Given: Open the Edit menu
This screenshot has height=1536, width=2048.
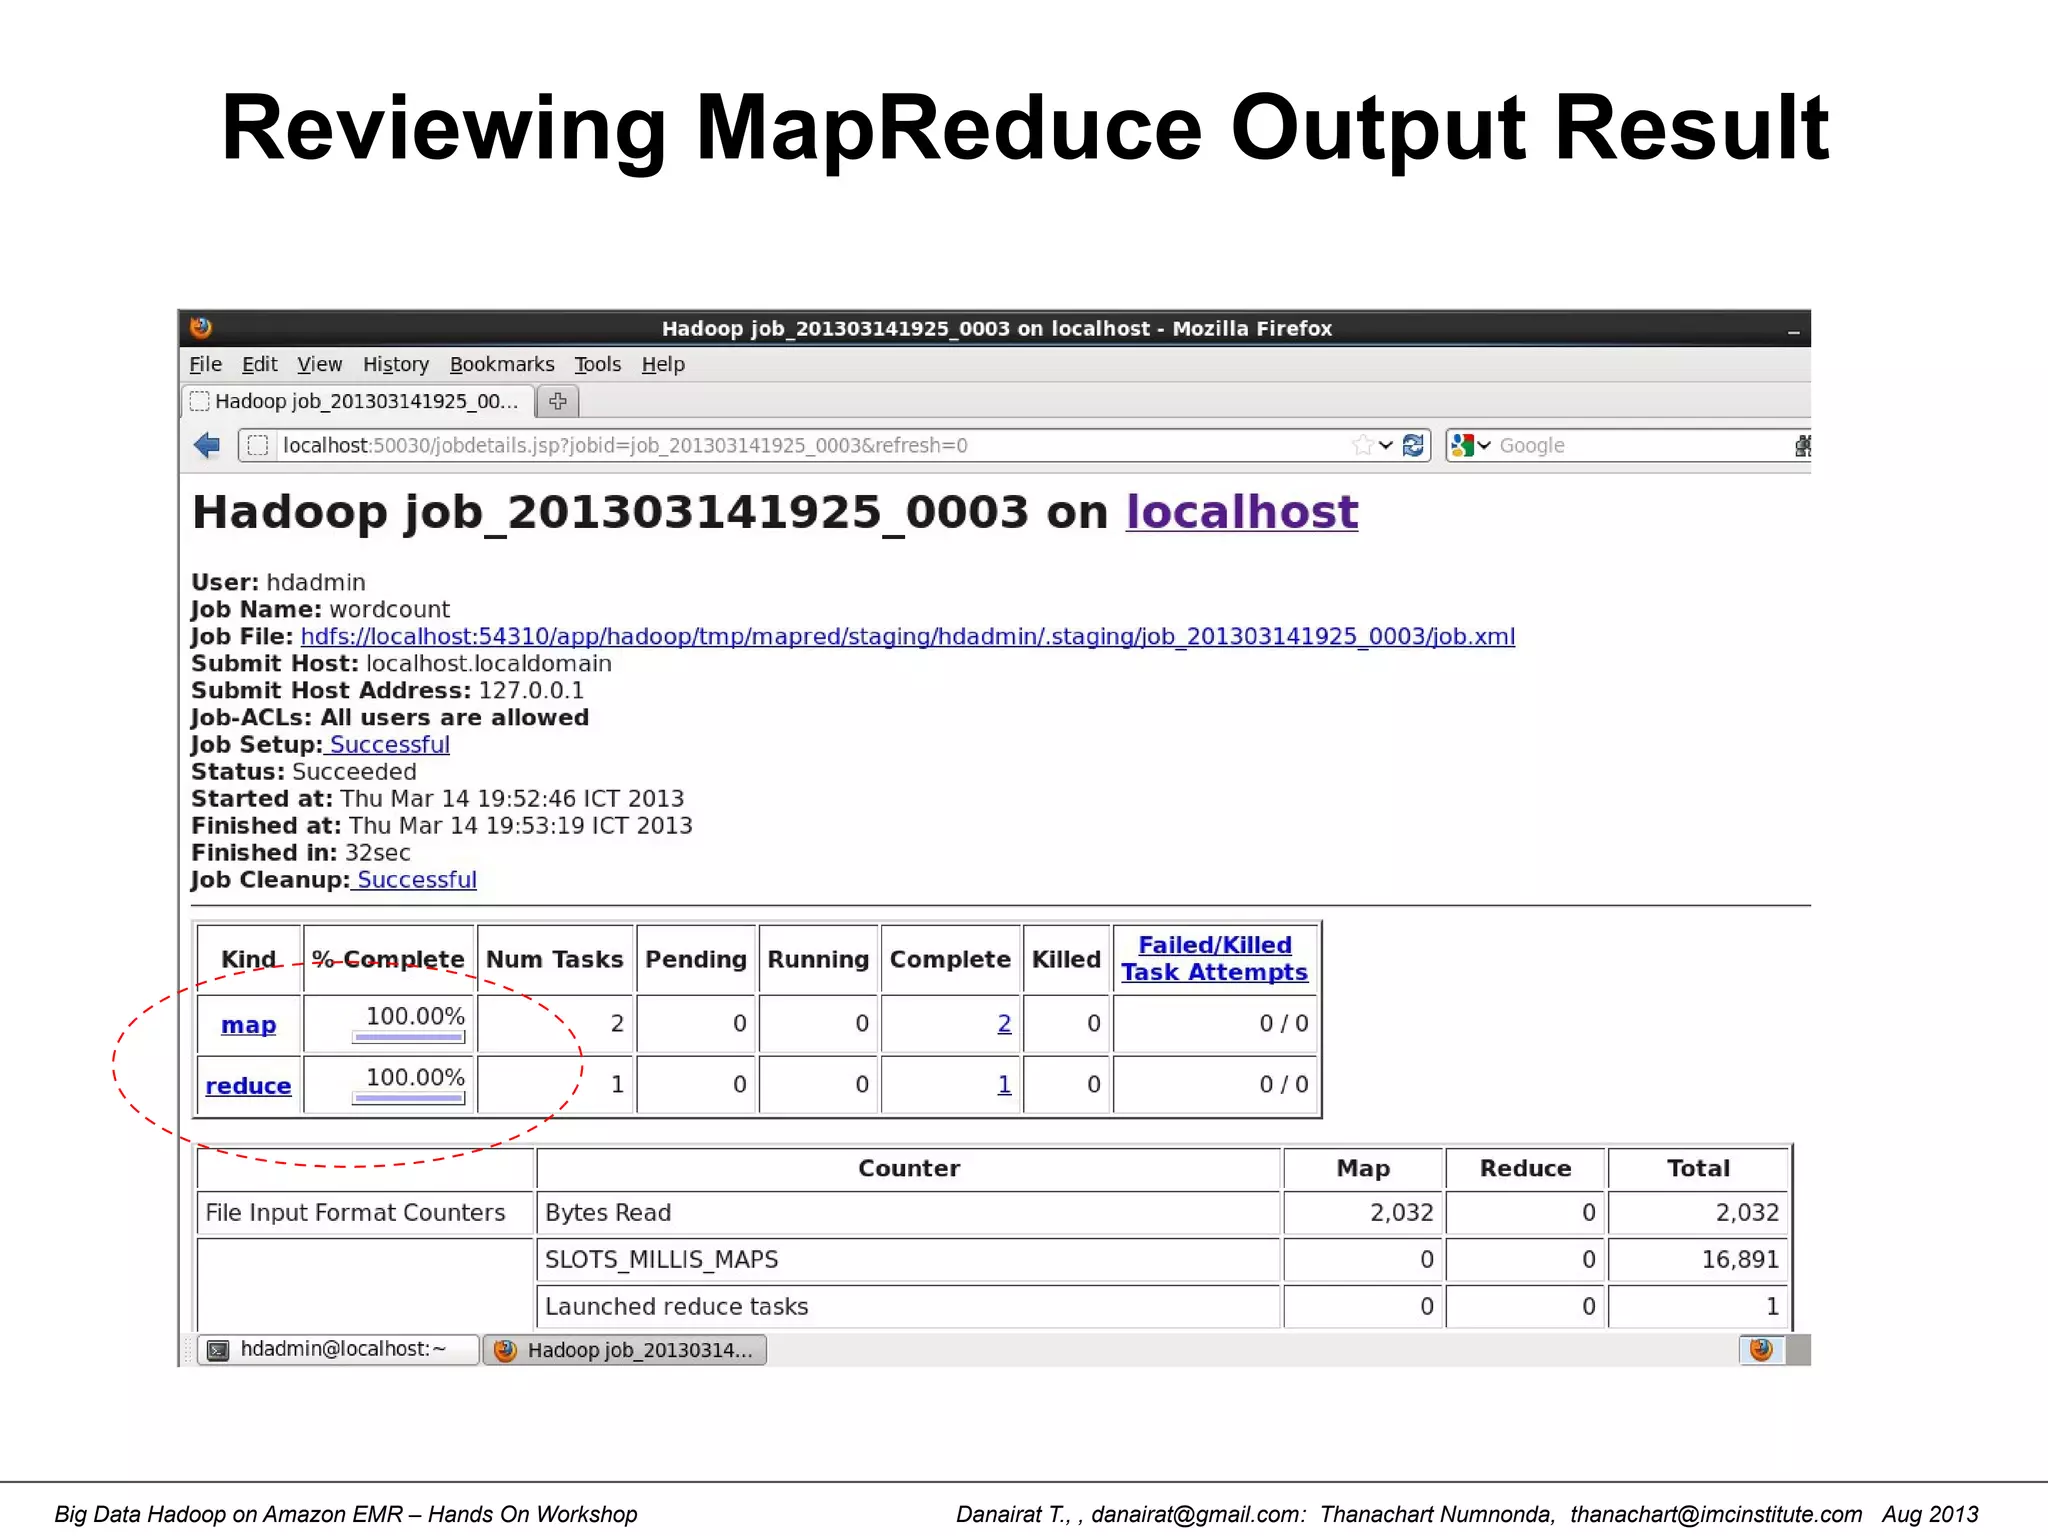Looking at the screenshot, I should pos(259,364).
